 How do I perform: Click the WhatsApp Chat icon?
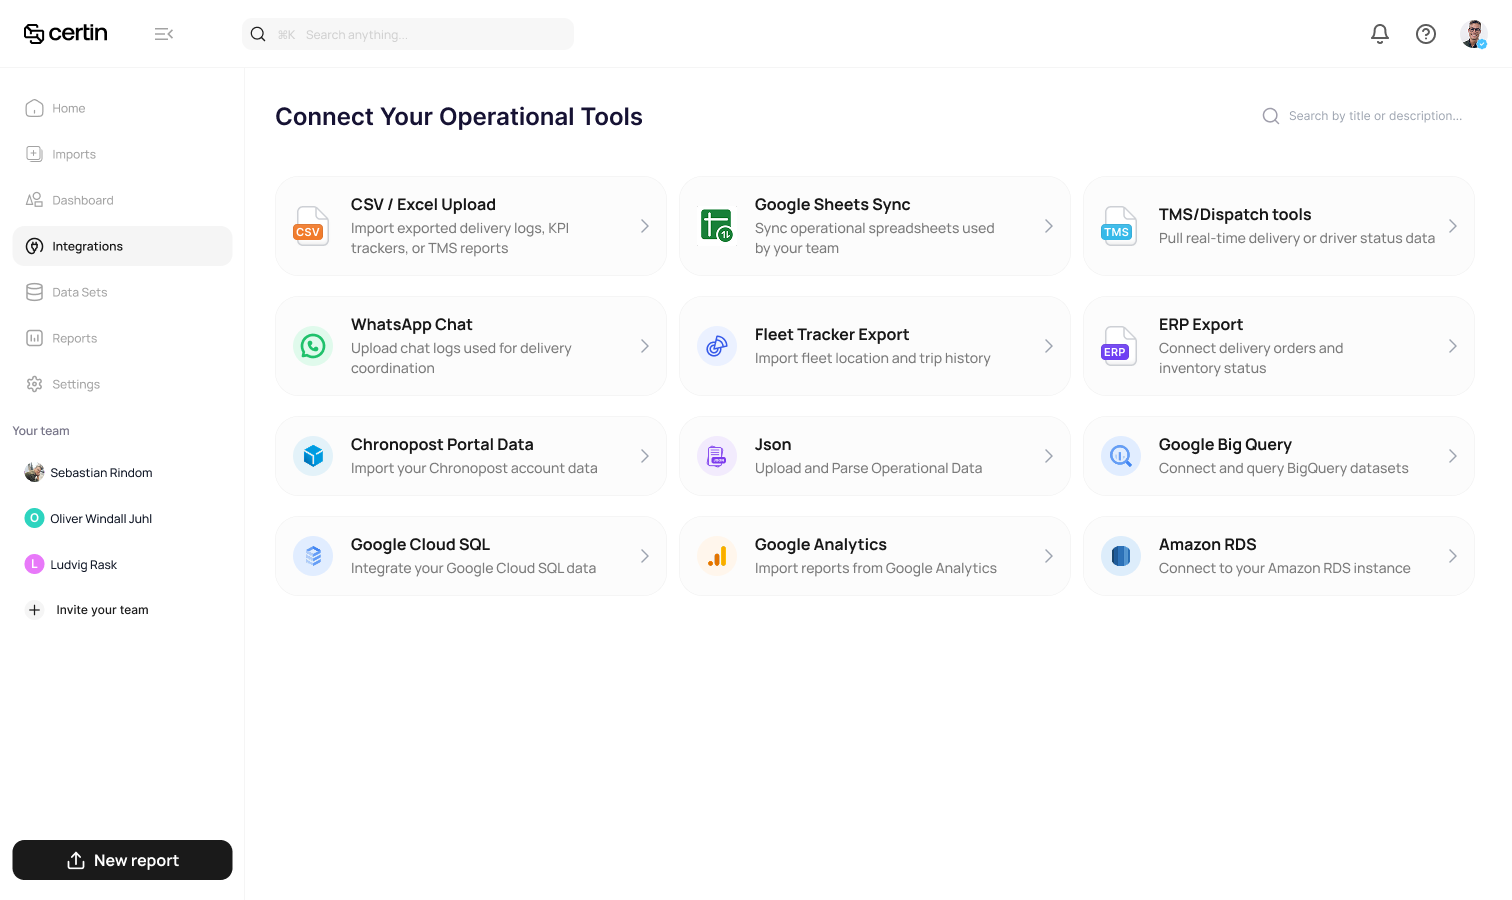(x=313, y=346)
